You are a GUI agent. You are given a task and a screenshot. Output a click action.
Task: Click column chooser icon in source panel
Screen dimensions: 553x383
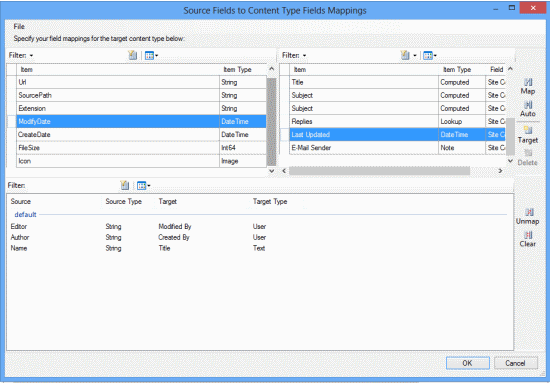click(x=150, y=55)
